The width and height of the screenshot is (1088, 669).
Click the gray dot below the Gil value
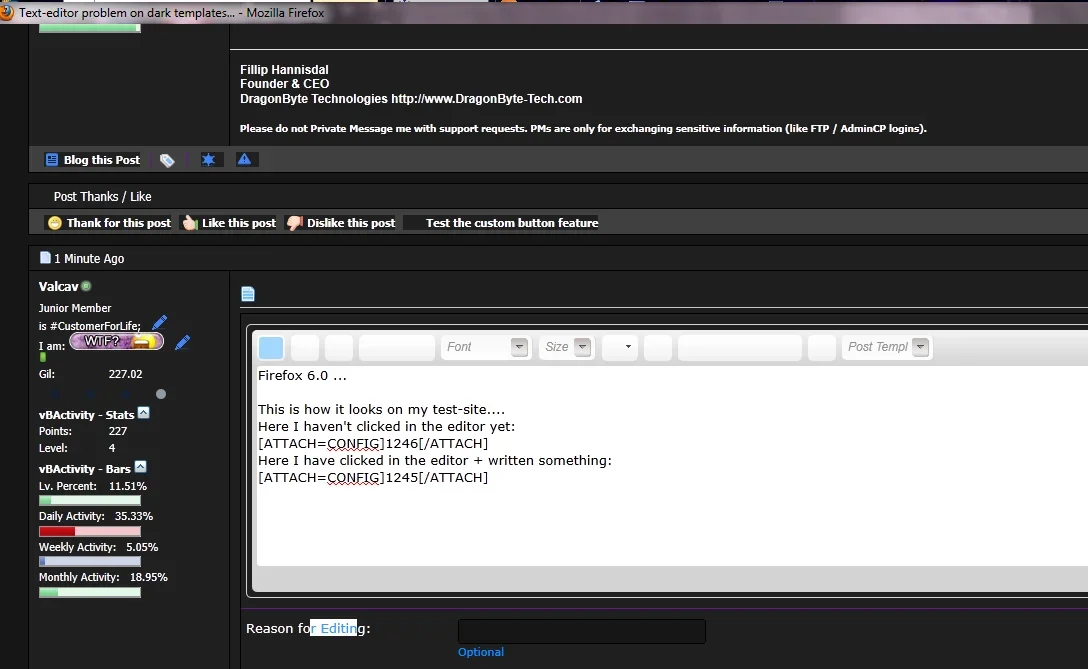tap(161, 394)
